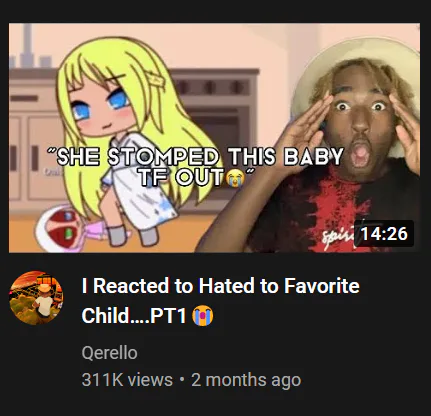This screenshot has height=416, width=431.
Task: Click the Qerello channel avatar
Action: pos(36,298)
